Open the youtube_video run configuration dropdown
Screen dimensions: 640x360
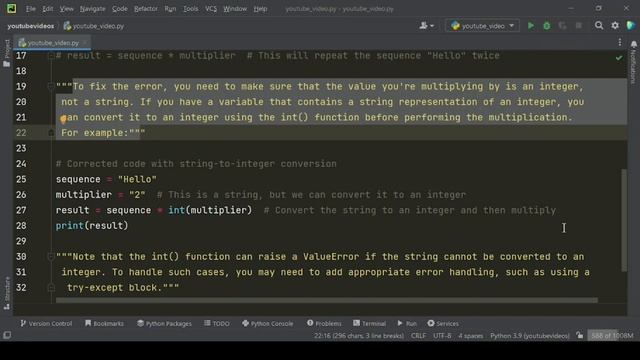[482, 26]
